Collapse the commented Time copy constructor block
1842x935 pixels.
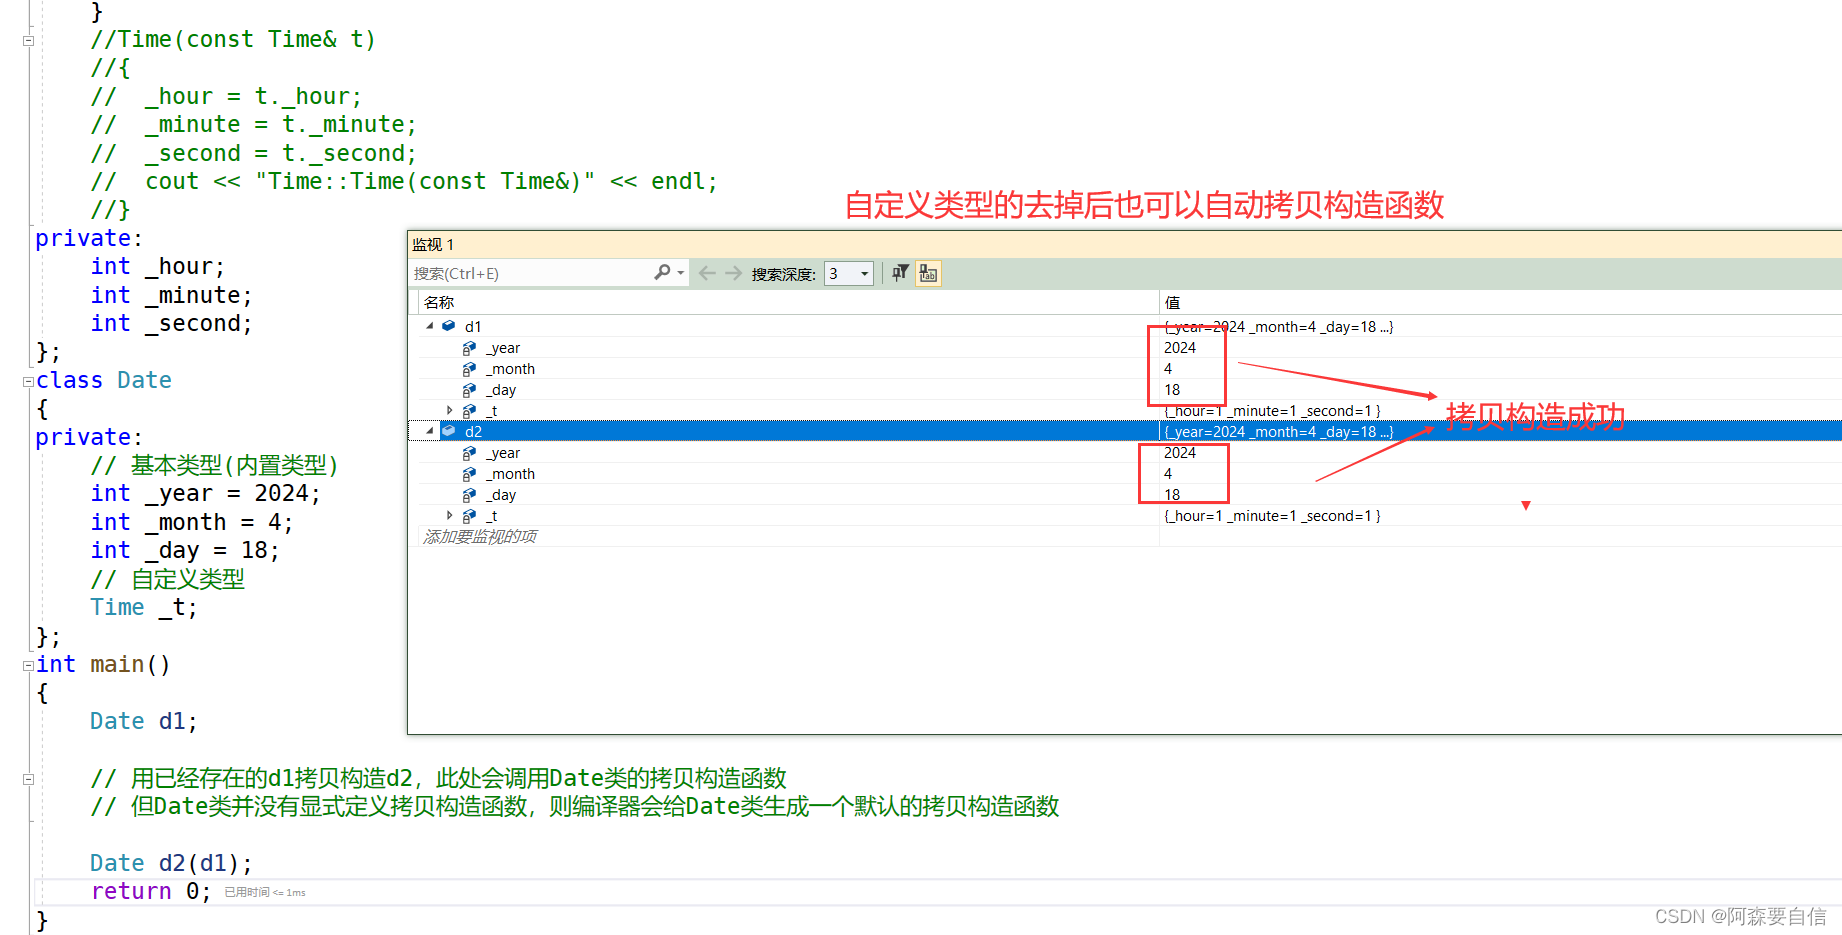click(28, 41)
